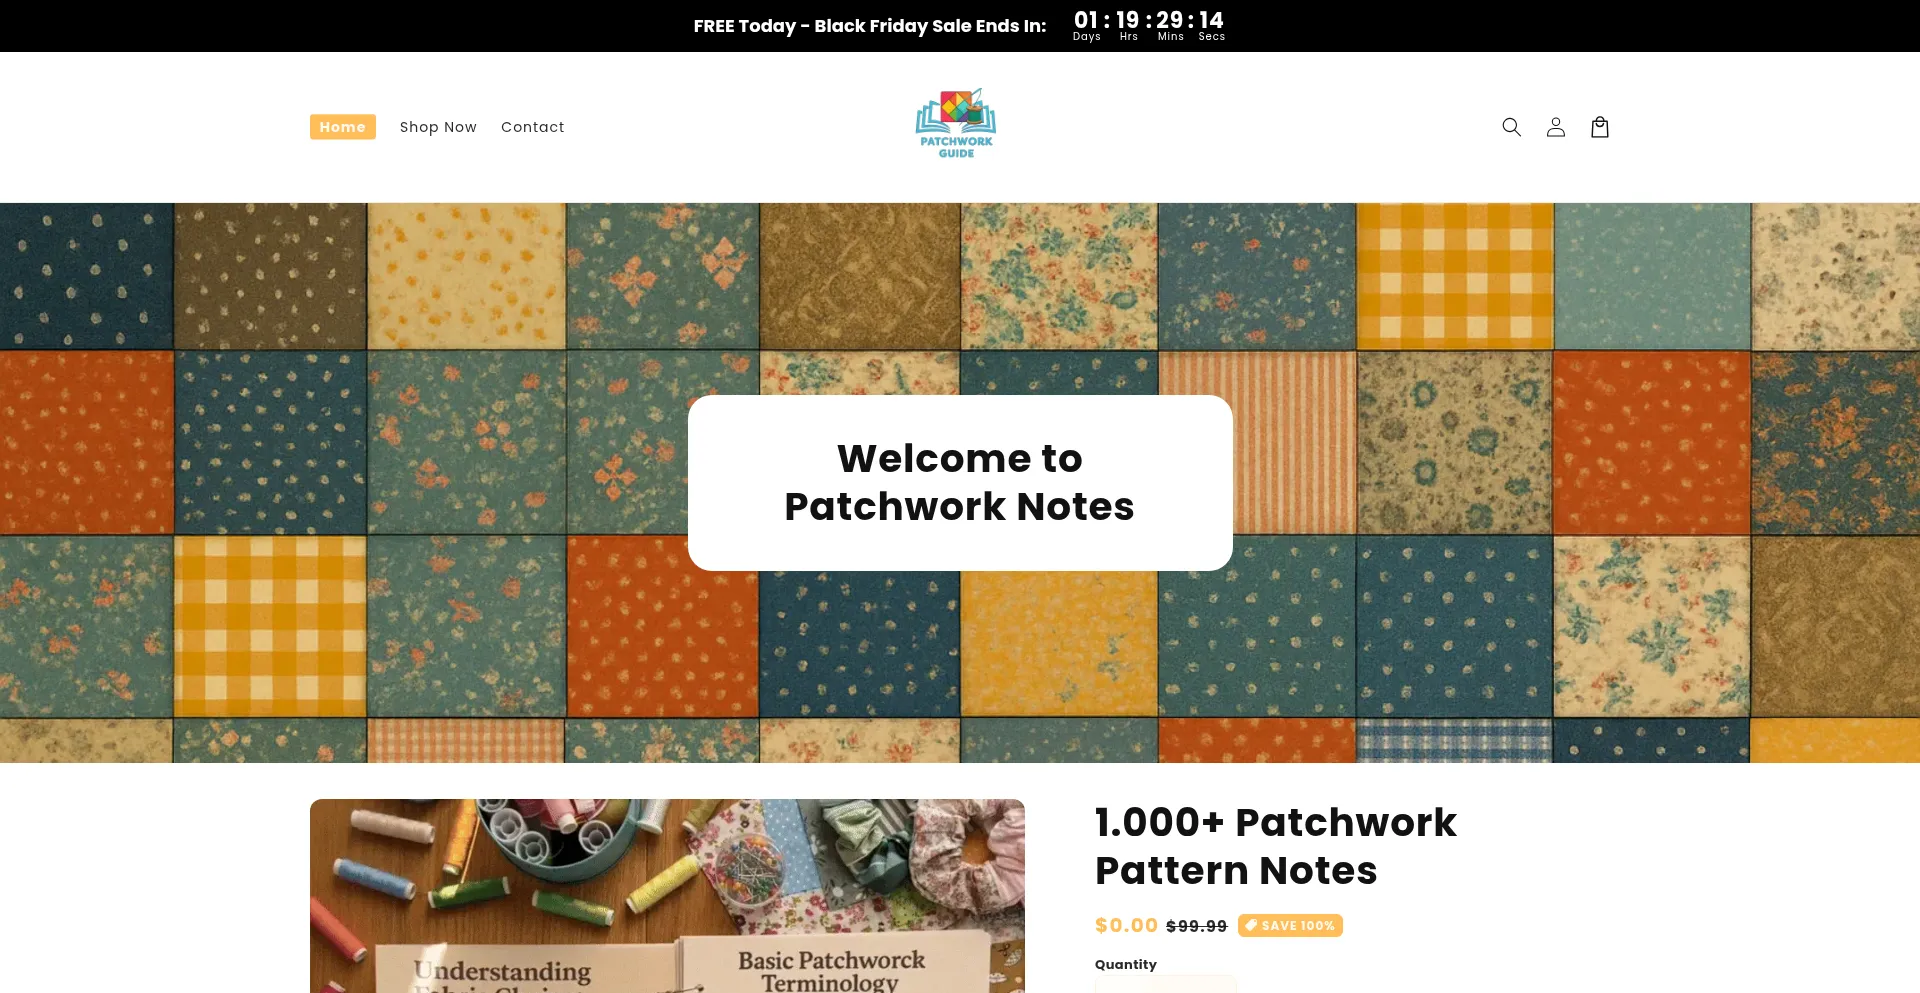The width and height of the screenshot is (1920, 993).
Task: Click the Patchwork Guide logo
Action: [x=956, y=124]
